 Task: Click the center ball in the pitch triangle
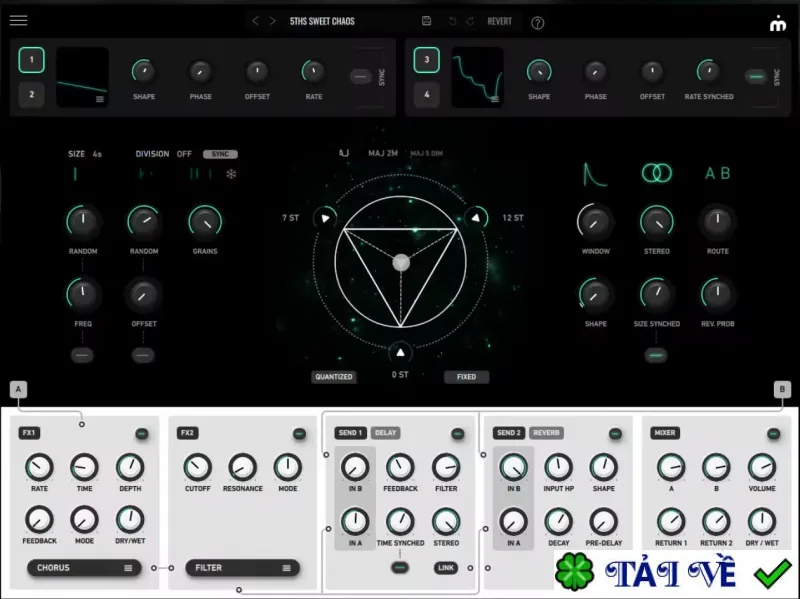(x=401, y=262)
